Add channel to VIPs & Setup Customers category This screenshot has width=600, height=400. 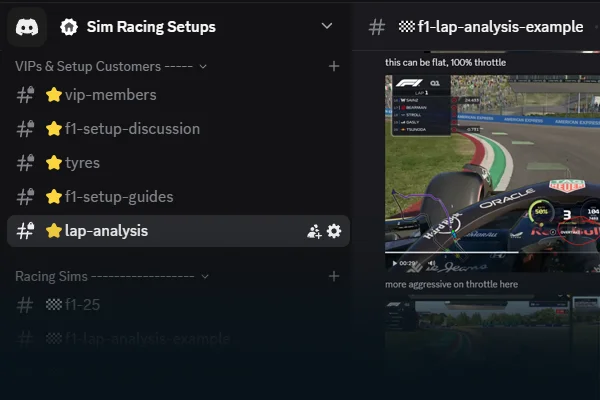tap(334, 66)
